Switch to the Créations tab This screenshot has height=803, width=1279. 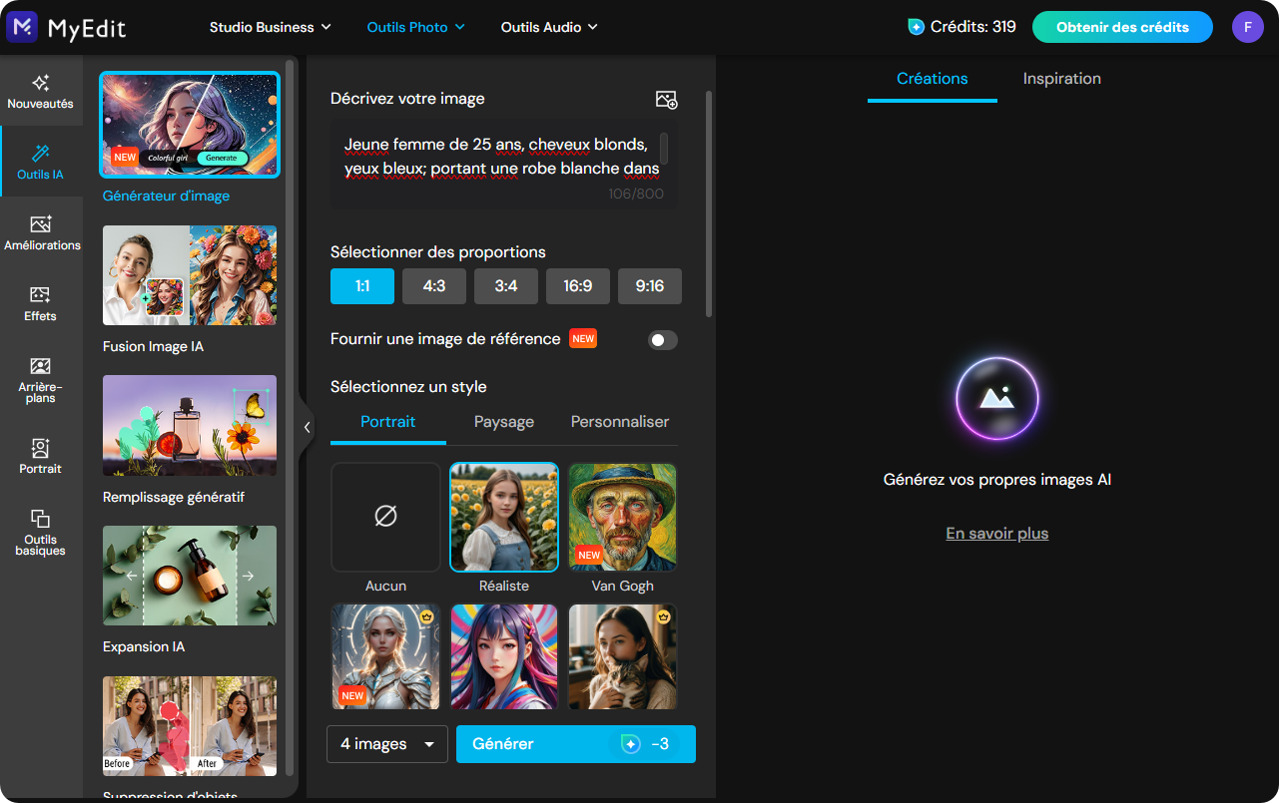932,79
